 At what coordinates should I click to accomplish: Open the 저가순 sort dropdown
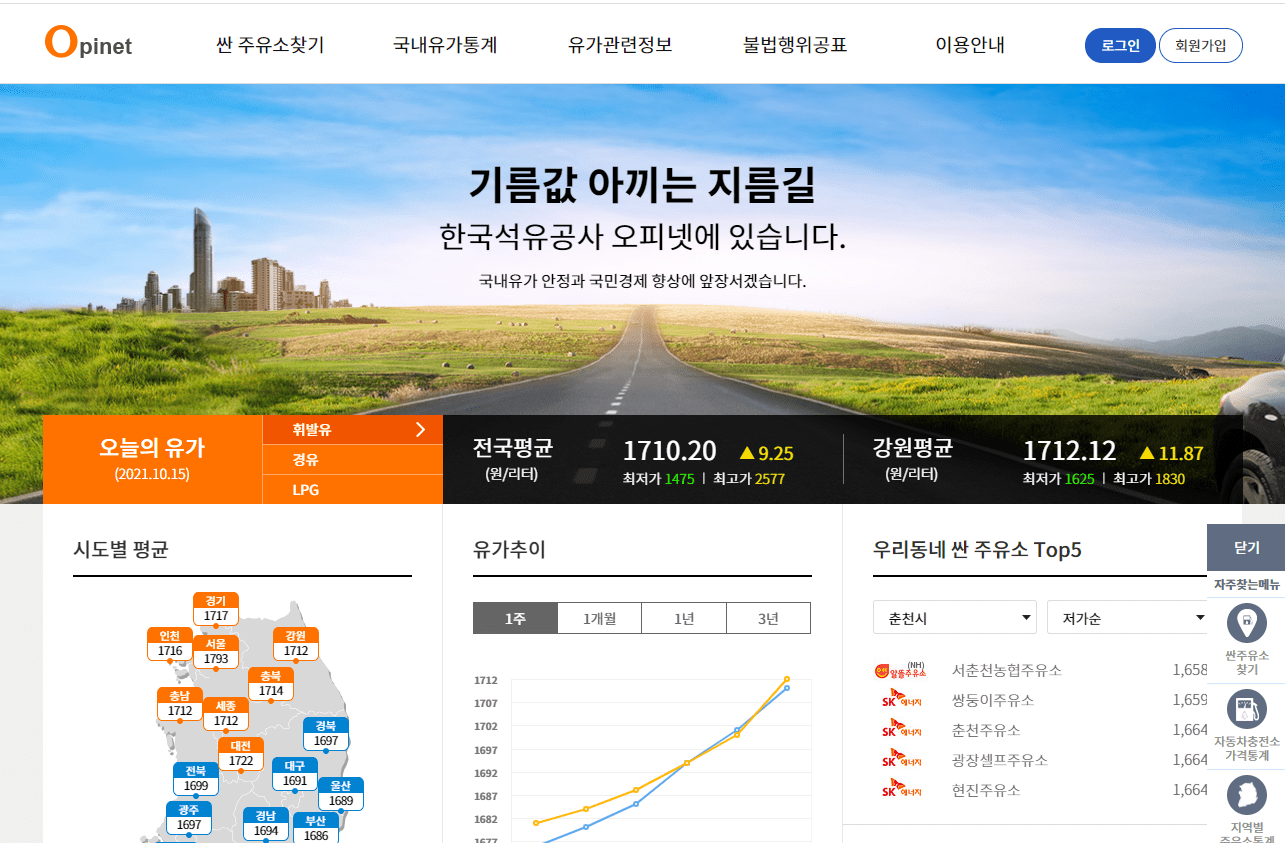1129,618
